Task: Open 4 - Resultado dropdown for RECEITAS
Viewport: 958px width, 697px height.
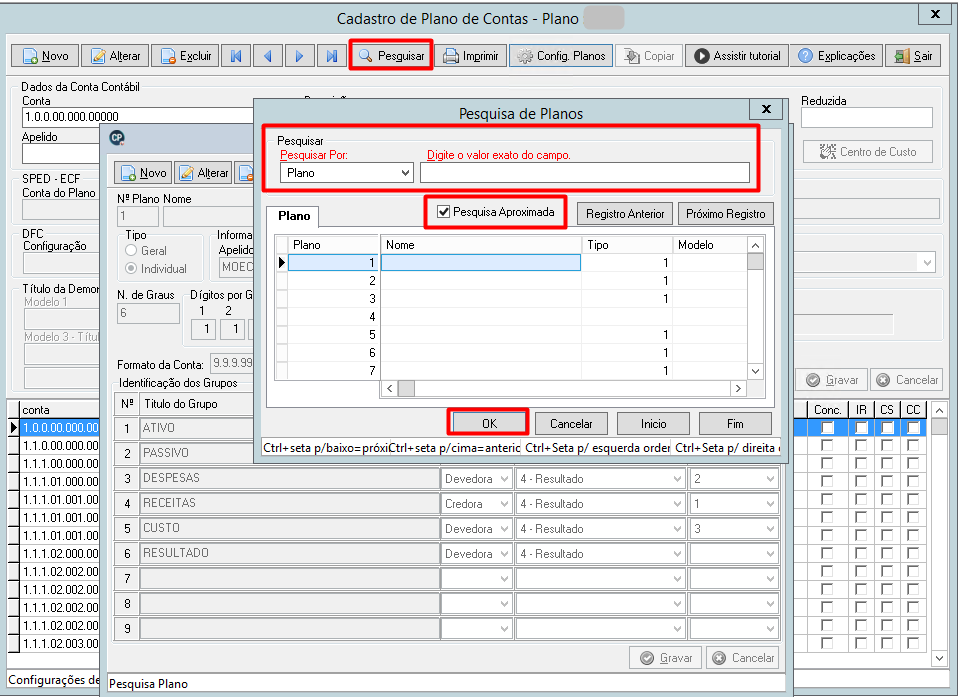Action: (x=601, y=504)
